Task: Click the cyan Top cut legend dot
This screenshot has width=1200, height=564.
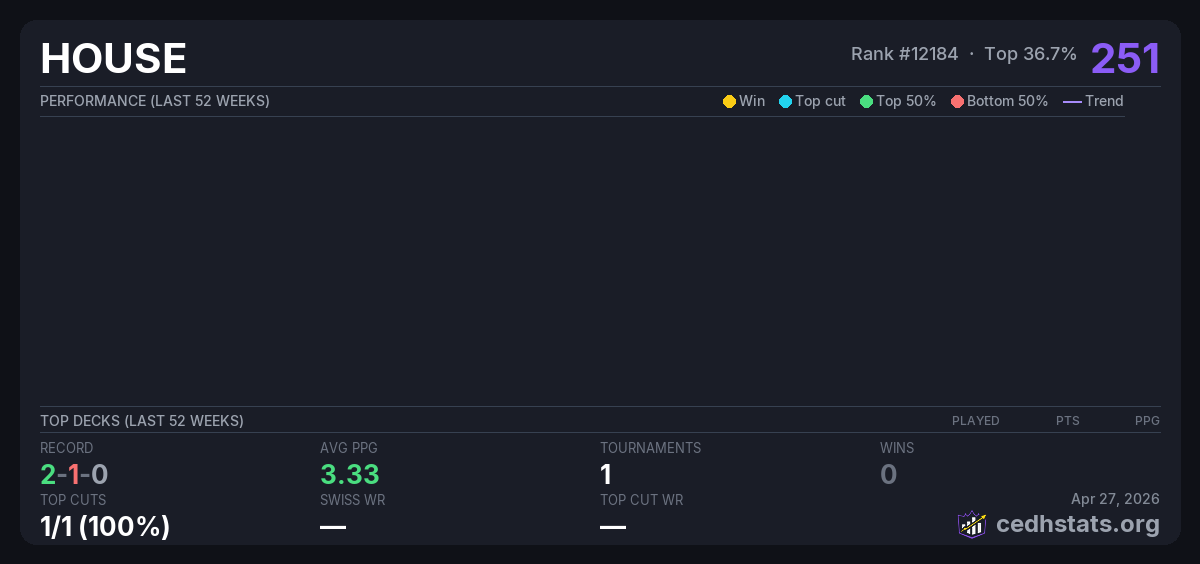Action: [x=785, y=101]
